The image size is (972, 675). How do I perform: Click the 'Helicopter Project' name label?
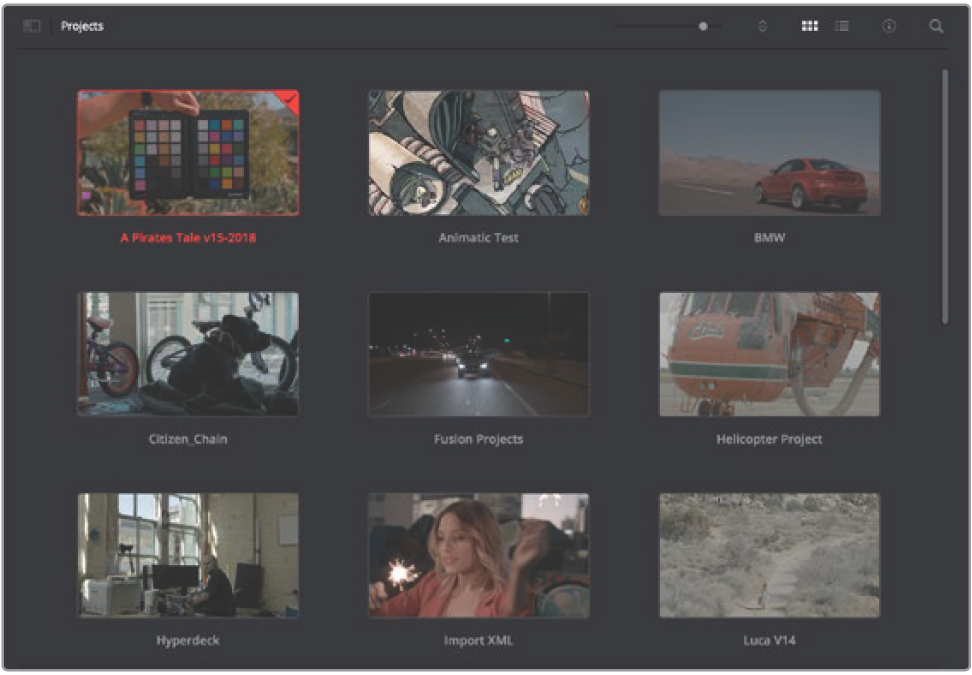[x=769, y=439]
